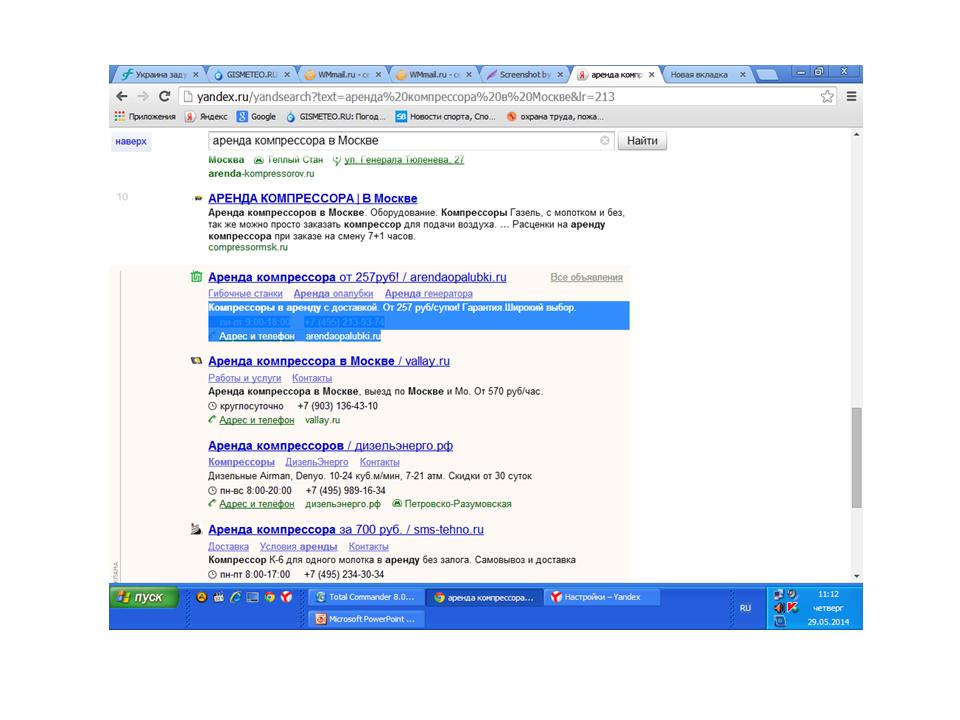Launch Yandex browser from quick launch
The image size is (960, 720).
tap(287, 597)
